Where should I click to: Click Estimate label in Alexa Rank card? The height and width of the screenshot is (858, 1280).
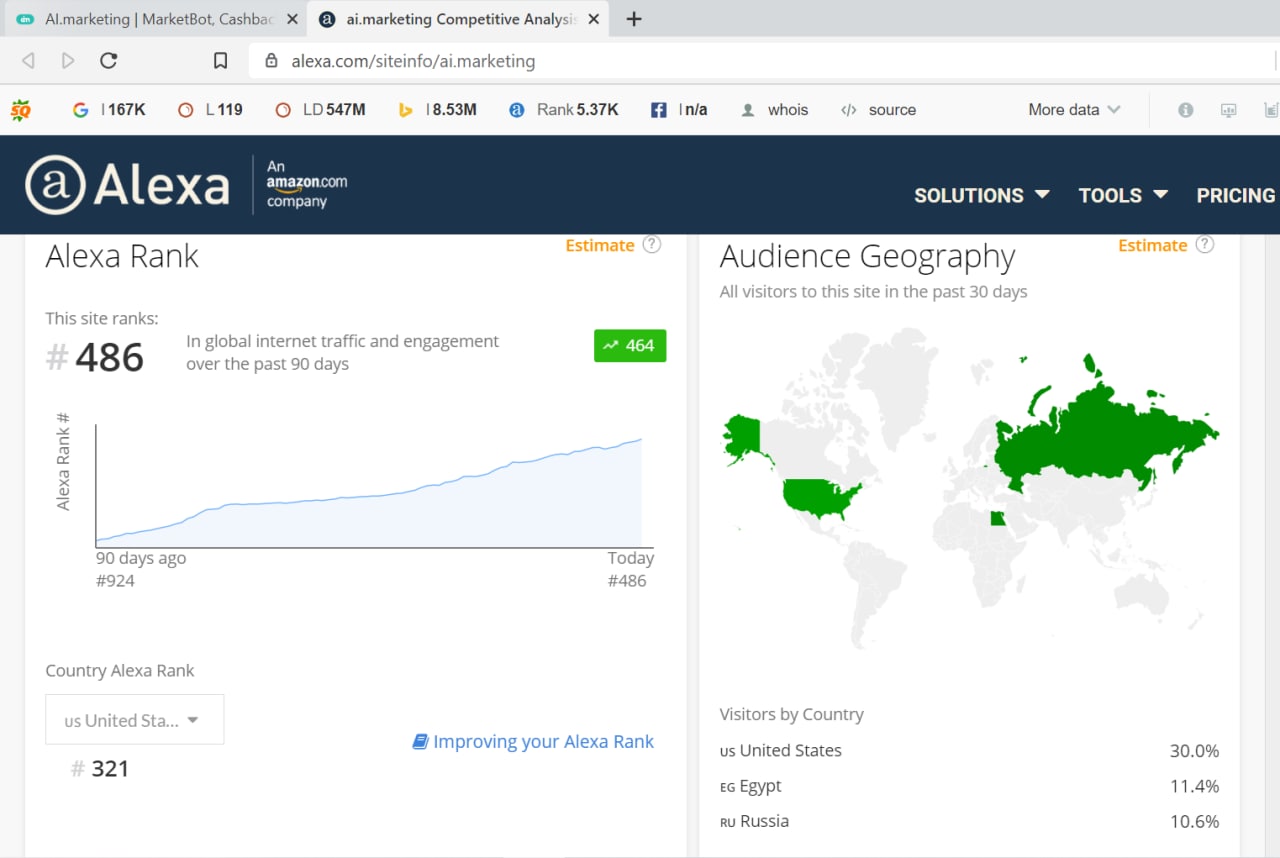tap(600, 245)
